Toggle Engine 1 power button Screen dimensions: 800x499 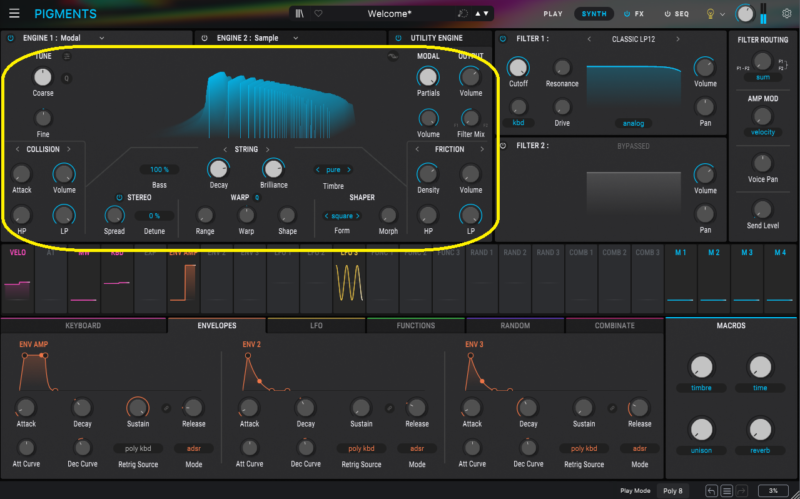[x=11, y=38]
